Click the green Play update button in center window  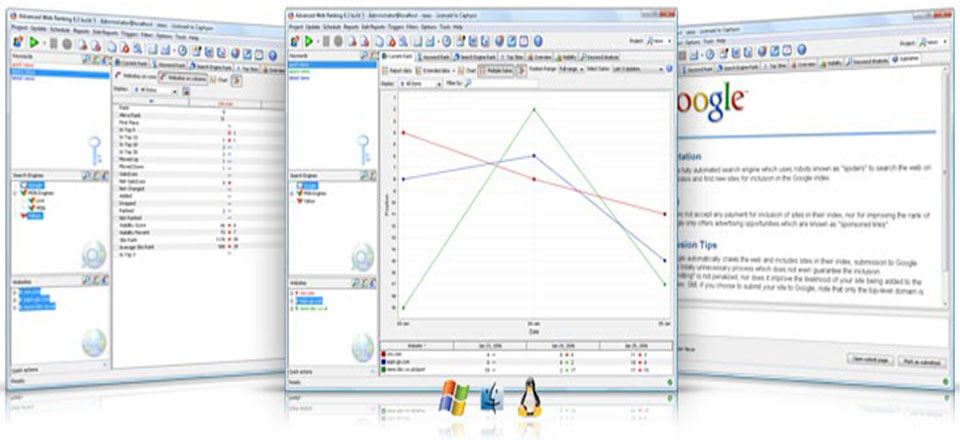(x=309, y=41)
